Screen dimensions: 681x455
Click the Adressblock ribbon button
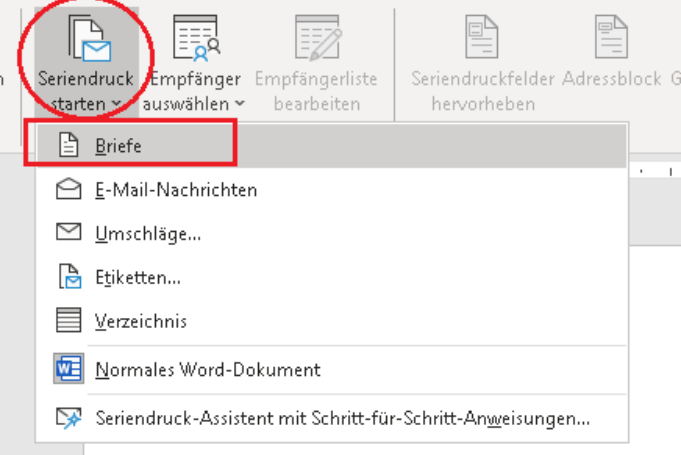(612, 52)
